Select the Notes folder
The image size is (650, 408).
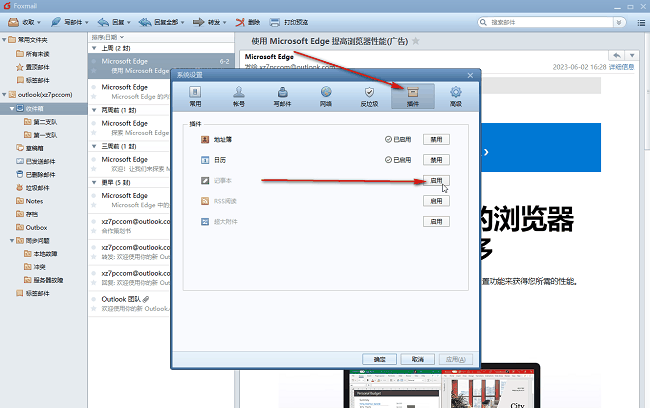[x=29, y=201]
